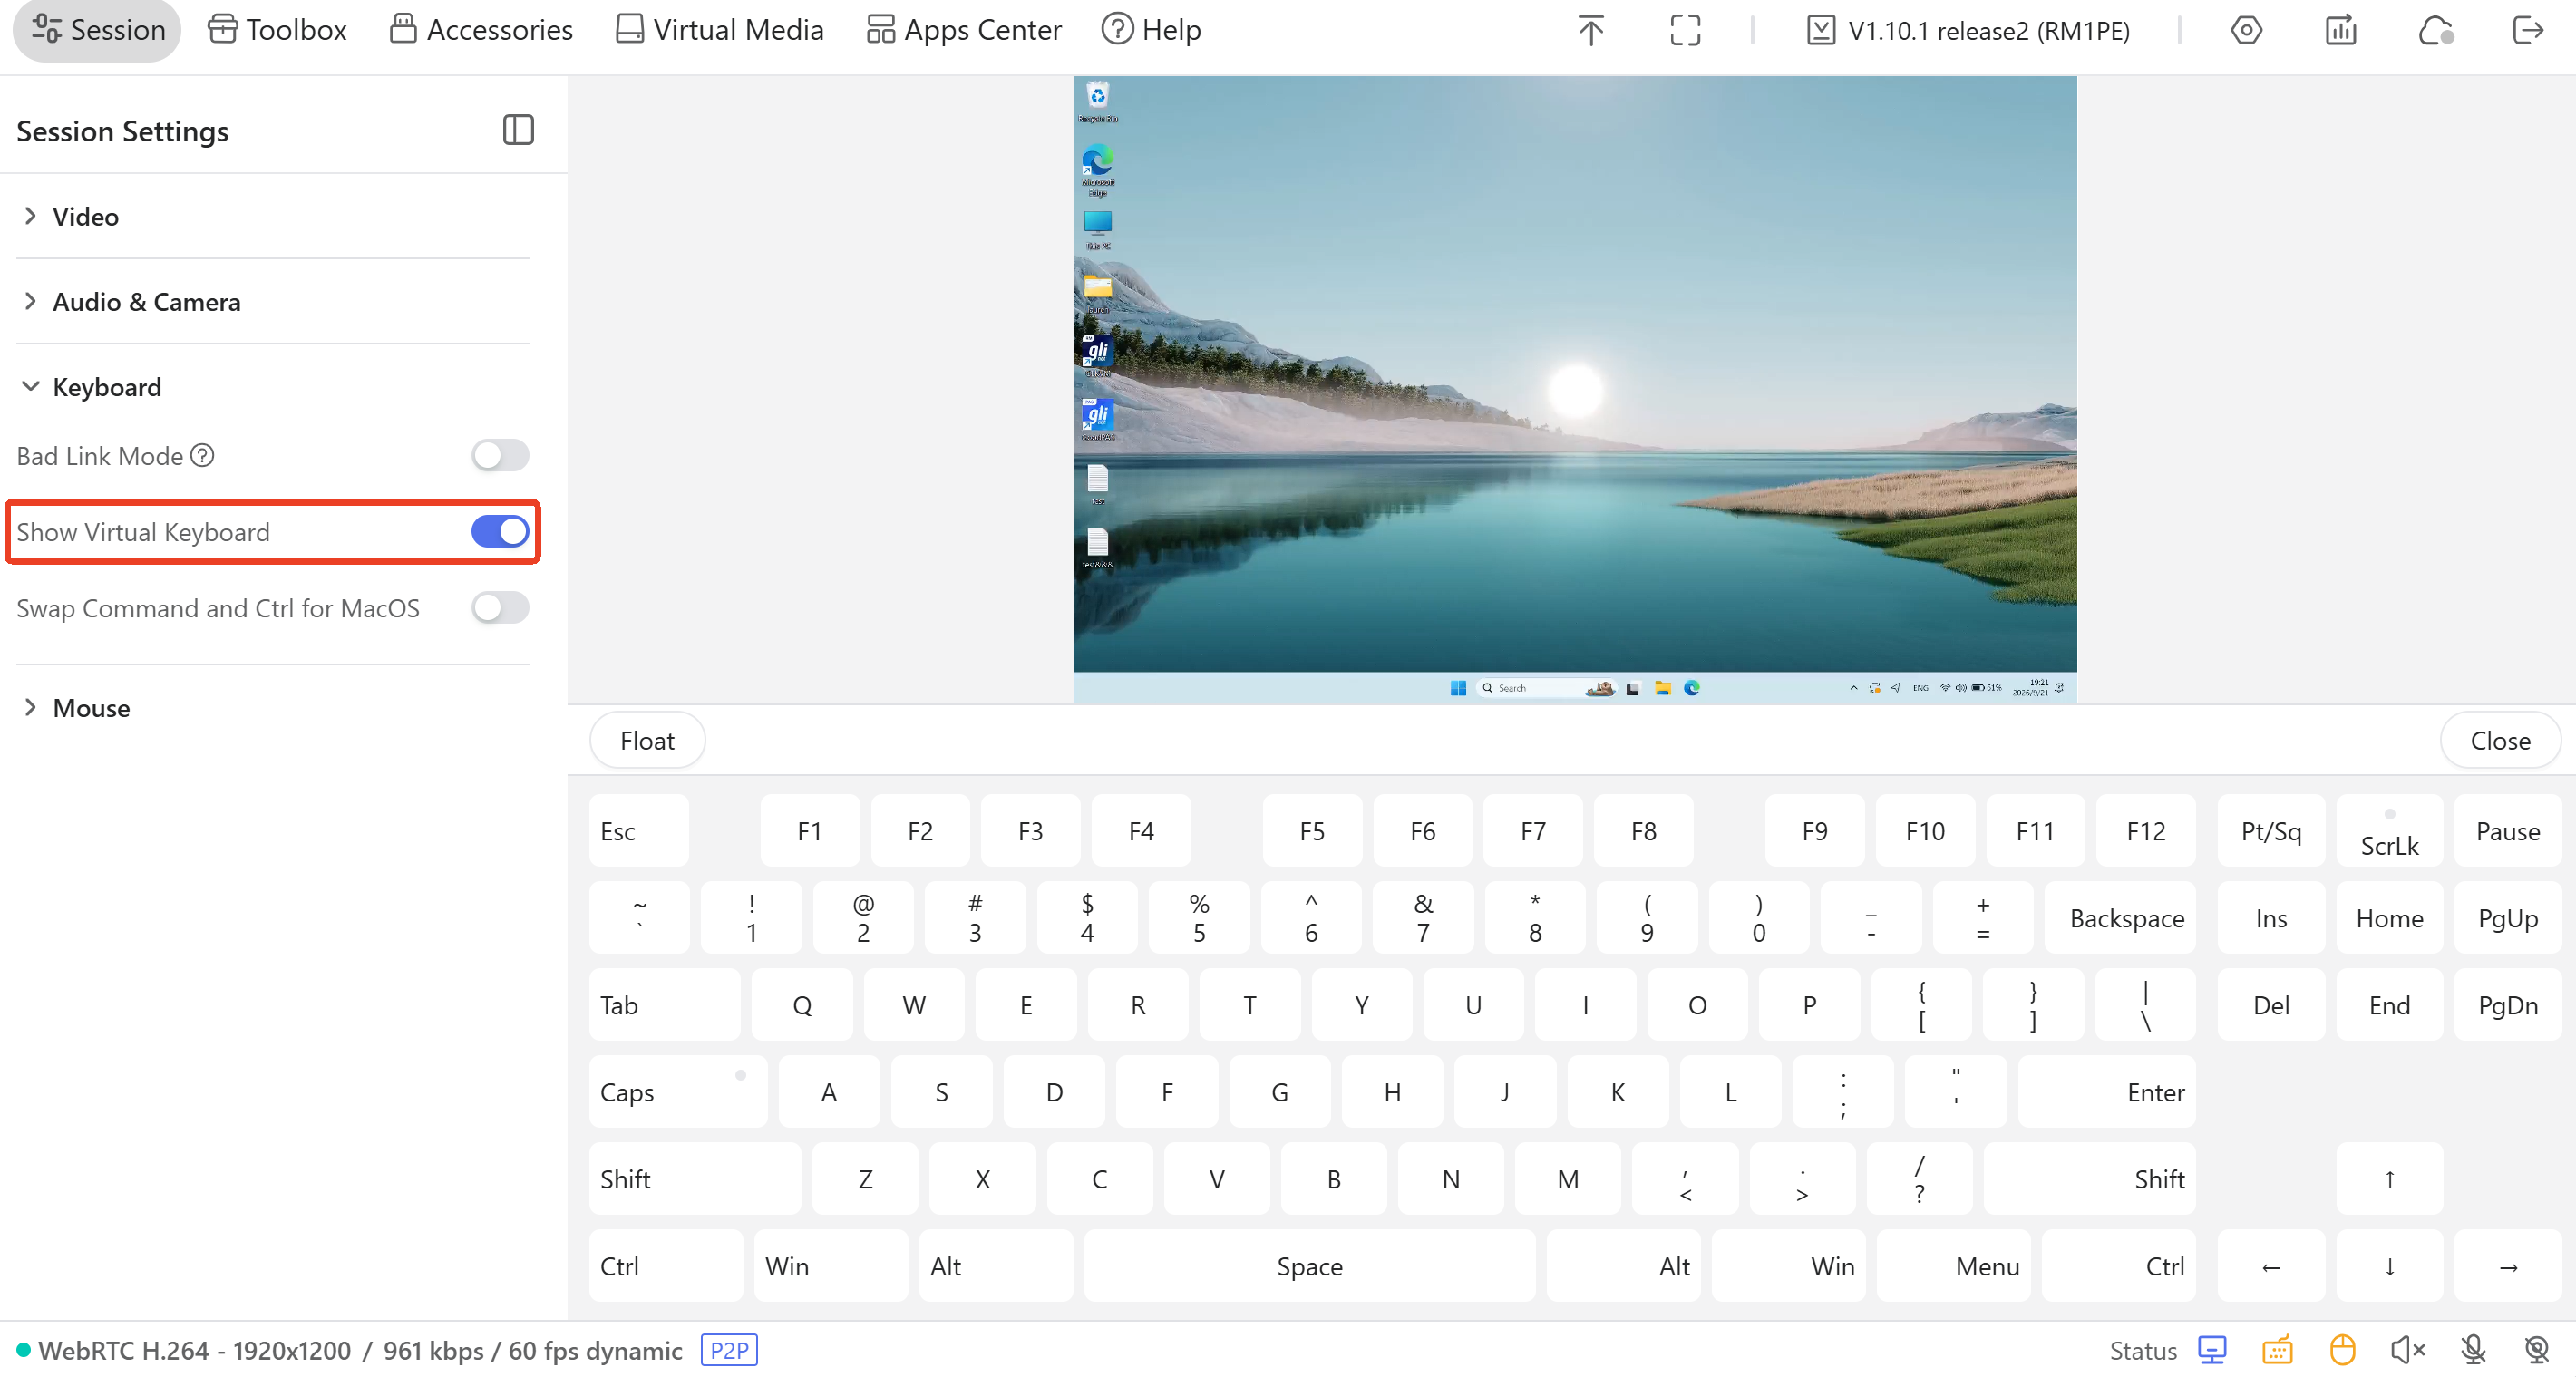Toggle the ScrLk key on virtual keyboard
This screenshot has width=2576, height=1377.
2389,831
